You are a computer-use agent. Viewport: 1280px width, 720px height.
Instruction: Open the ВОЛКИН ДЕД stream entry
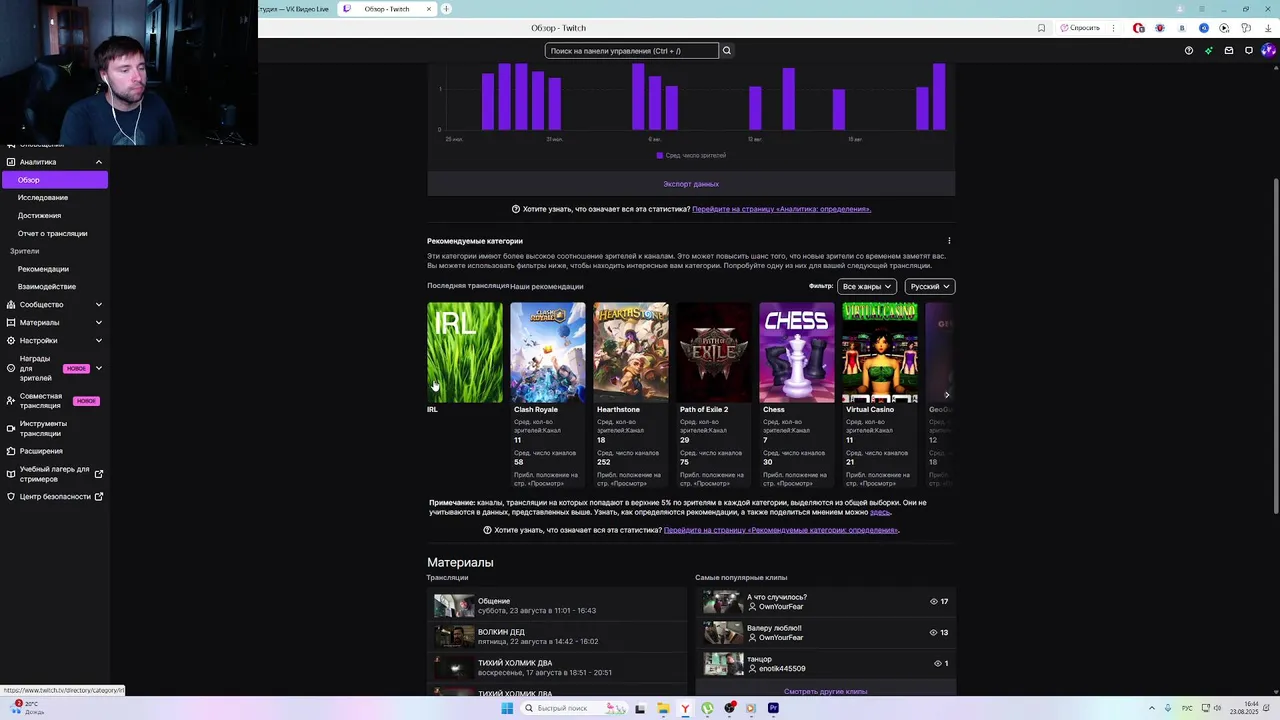click(x=557, y=636)
